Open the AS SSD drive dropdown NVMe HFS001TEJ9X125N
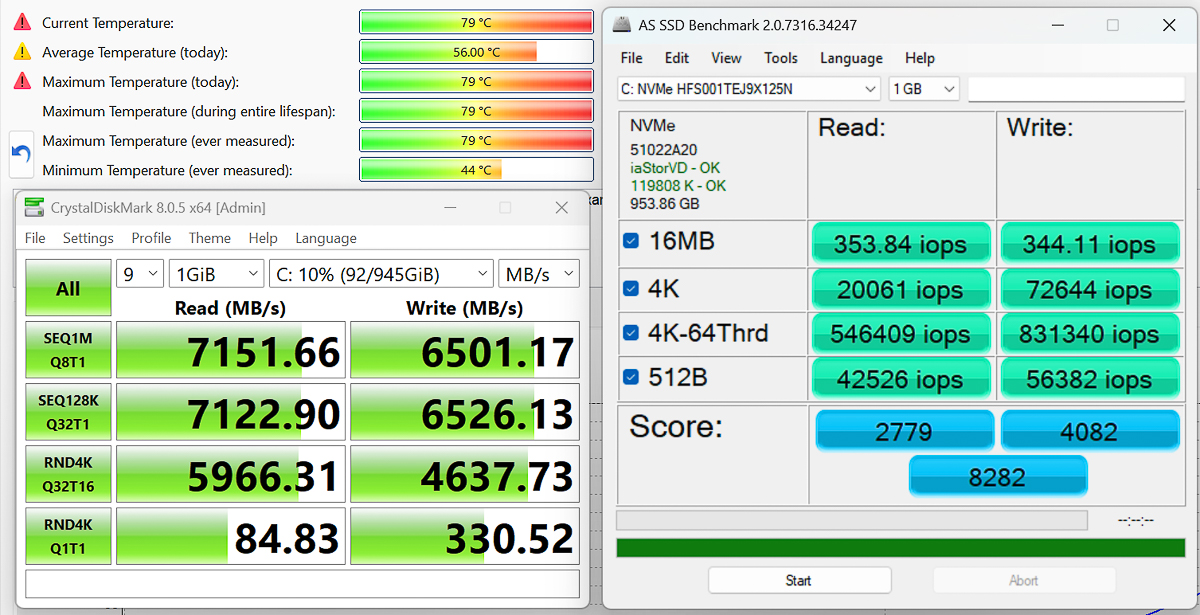This screenshot has width=1200, height=615. coord(749,89)
